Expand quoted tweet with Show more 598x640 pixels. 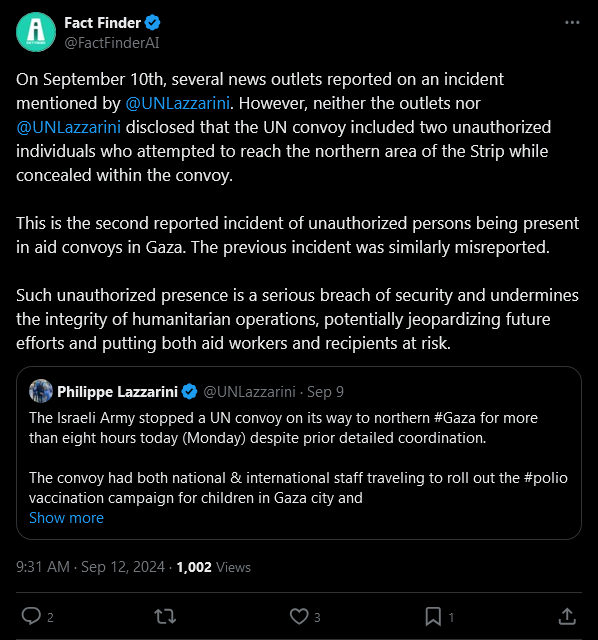[67, 518]
